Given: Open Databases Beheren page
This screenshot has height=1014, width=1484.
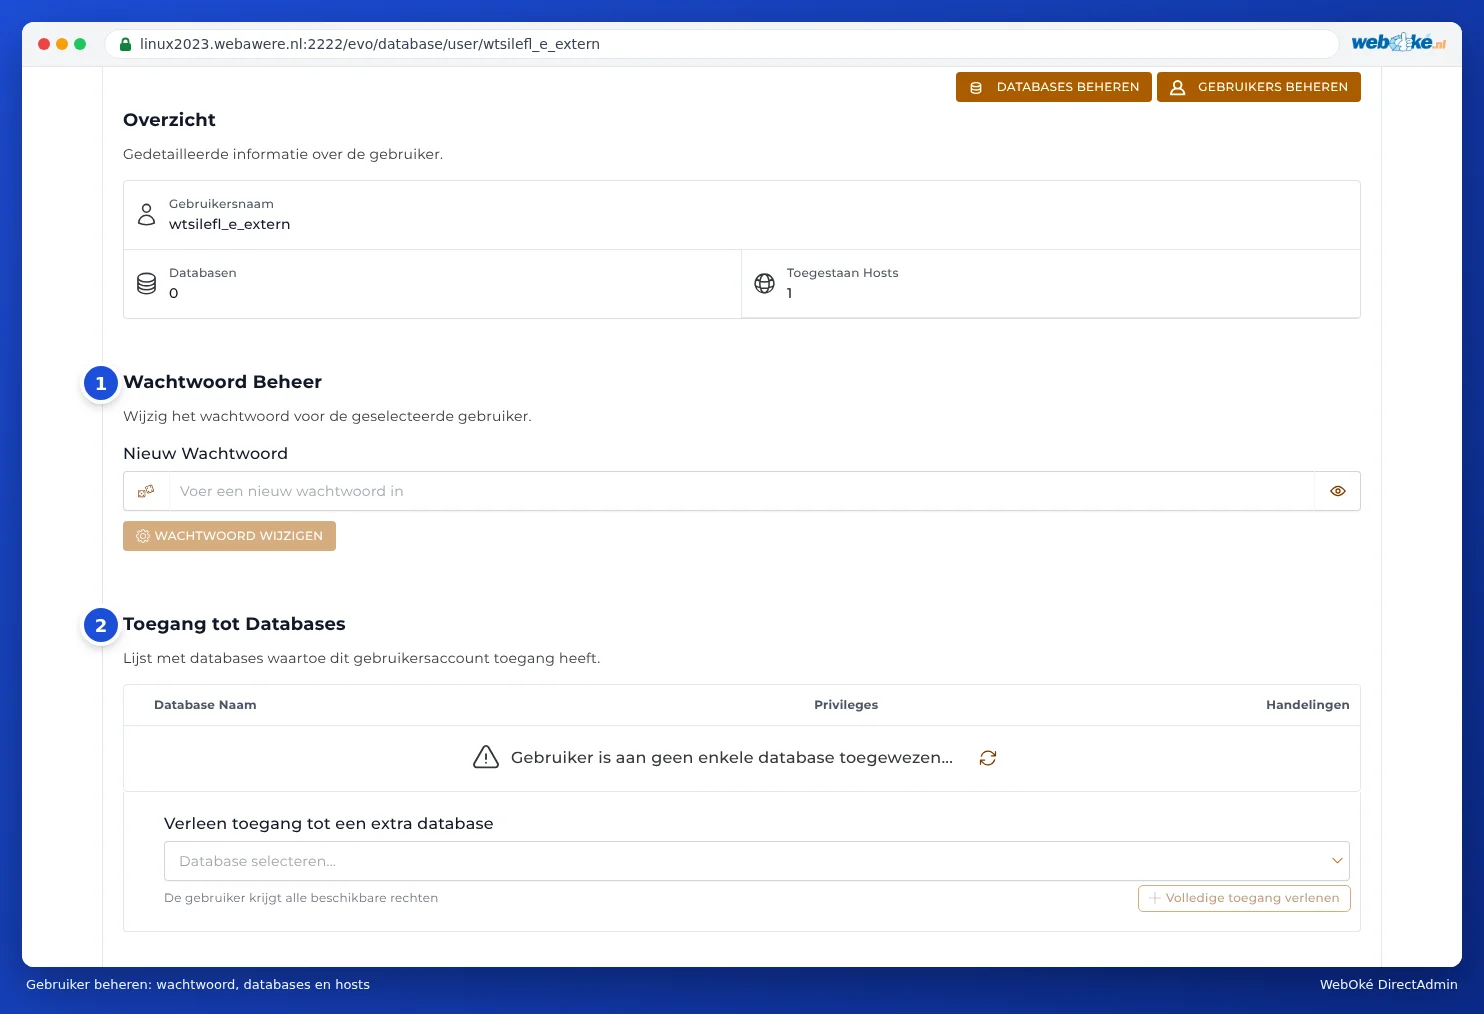Looking at the screenshot, I should pyautogui.click(x=1054, y=87).
